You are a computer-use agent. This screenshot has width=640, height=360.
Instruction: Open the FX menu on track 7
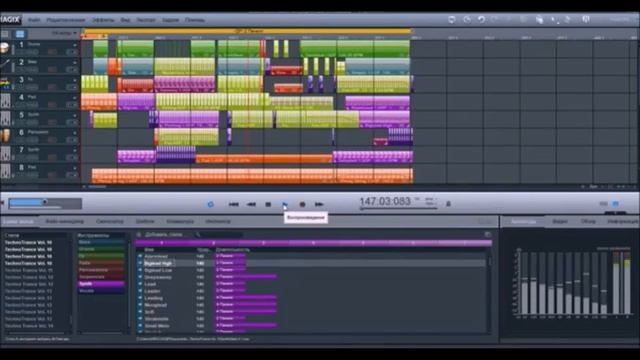72,157
